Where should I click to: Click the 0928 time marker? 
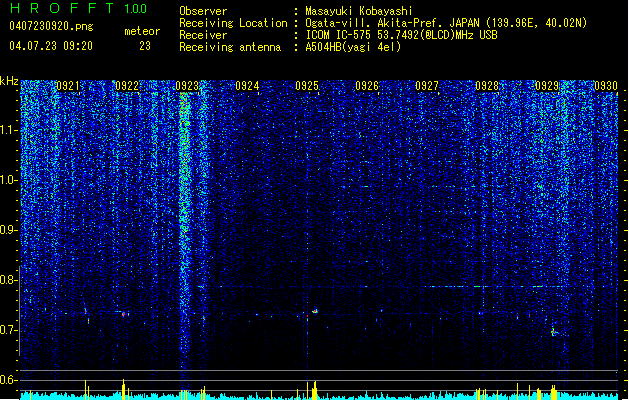487,86
